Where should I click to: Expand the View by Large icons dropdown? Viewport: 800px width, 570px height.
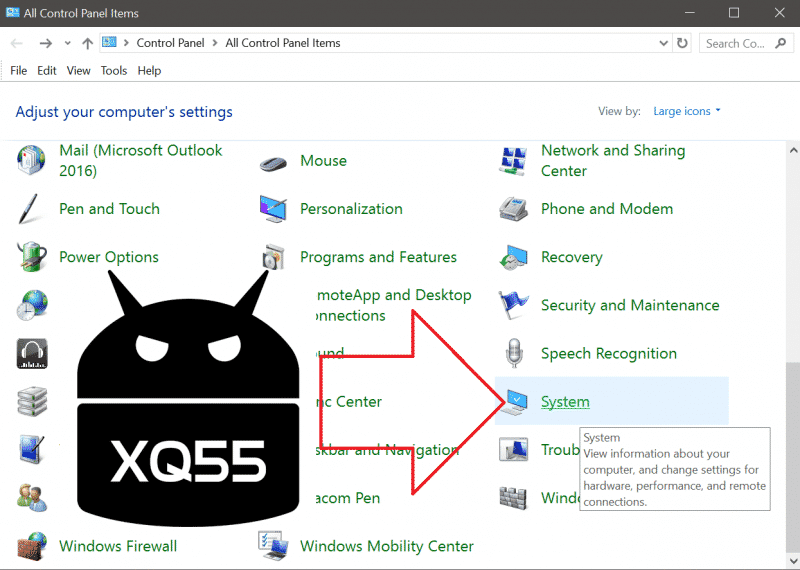pyautogui.click(x=687, y=111)
